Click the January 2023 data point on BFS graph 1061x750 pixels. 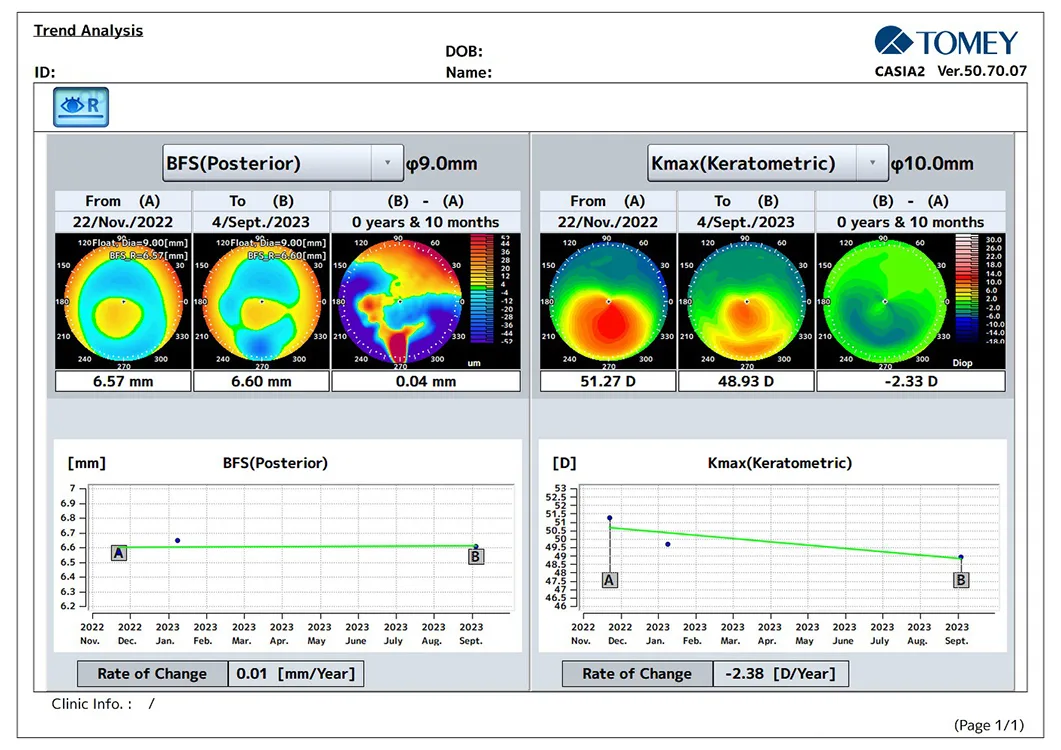pos(177,540)
